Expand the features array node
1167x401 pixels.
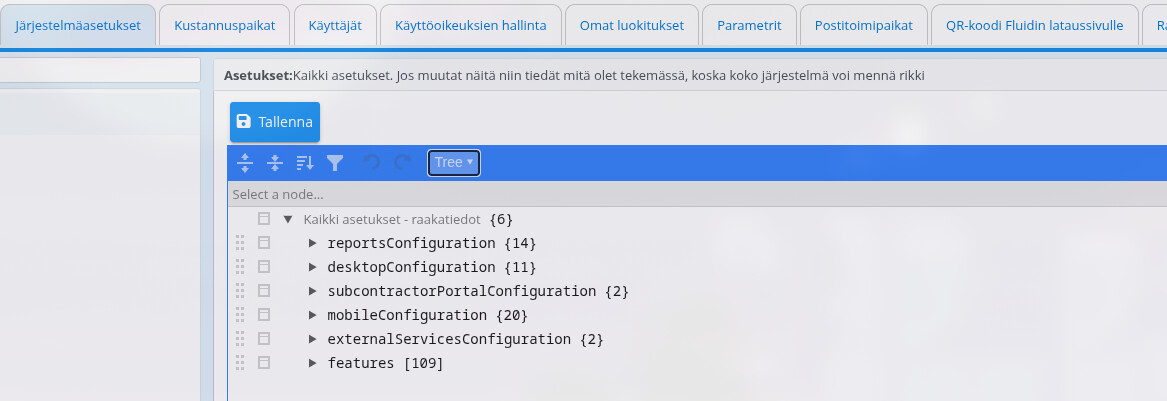pyautogui.click(x=313, y=363)
